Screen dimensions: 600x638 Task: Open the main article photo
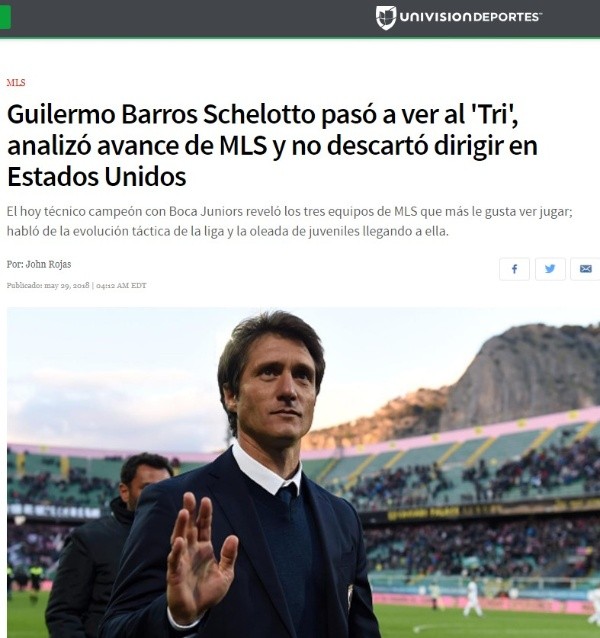(303, 472)
